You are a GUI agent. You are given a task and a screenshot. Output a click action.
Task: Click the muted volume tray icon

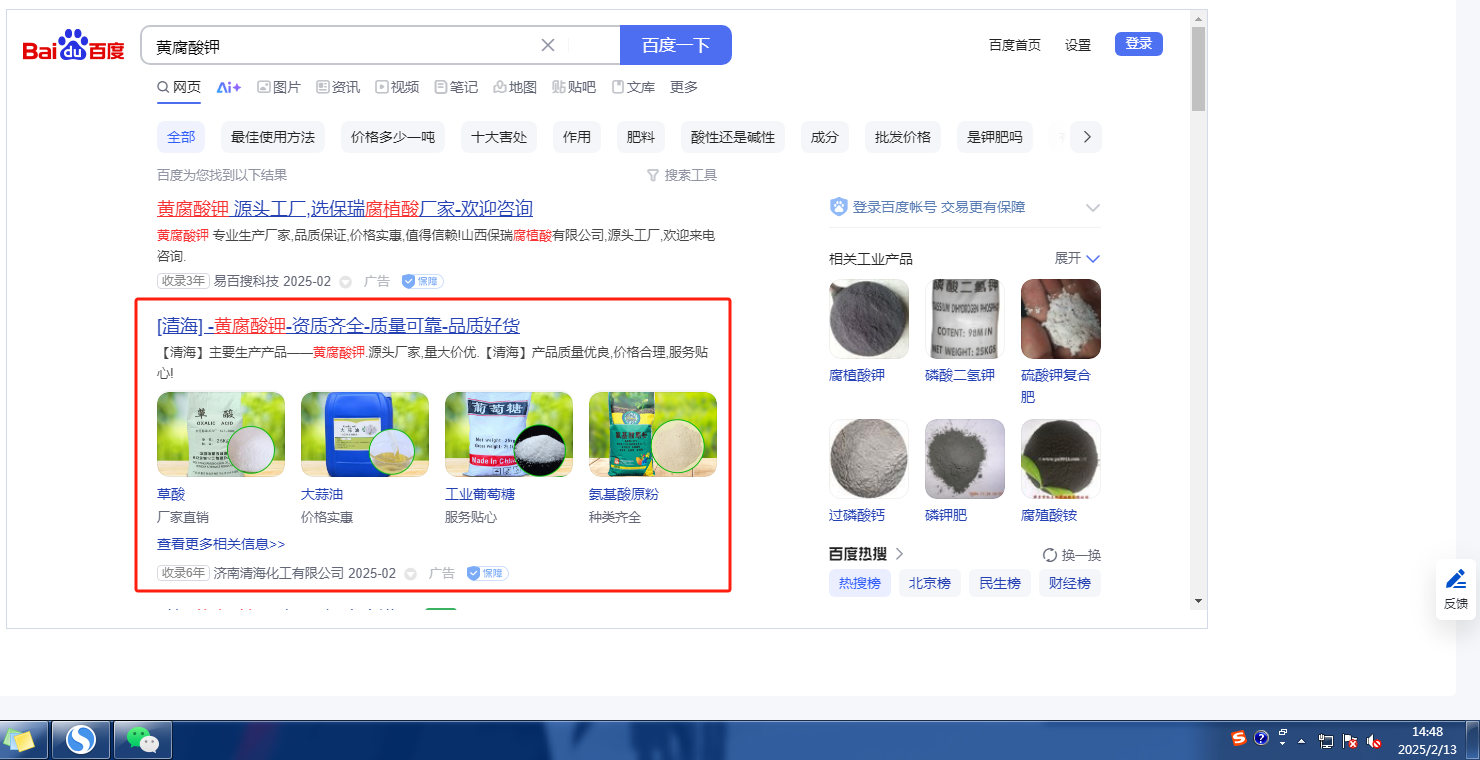click(1375, 741)
